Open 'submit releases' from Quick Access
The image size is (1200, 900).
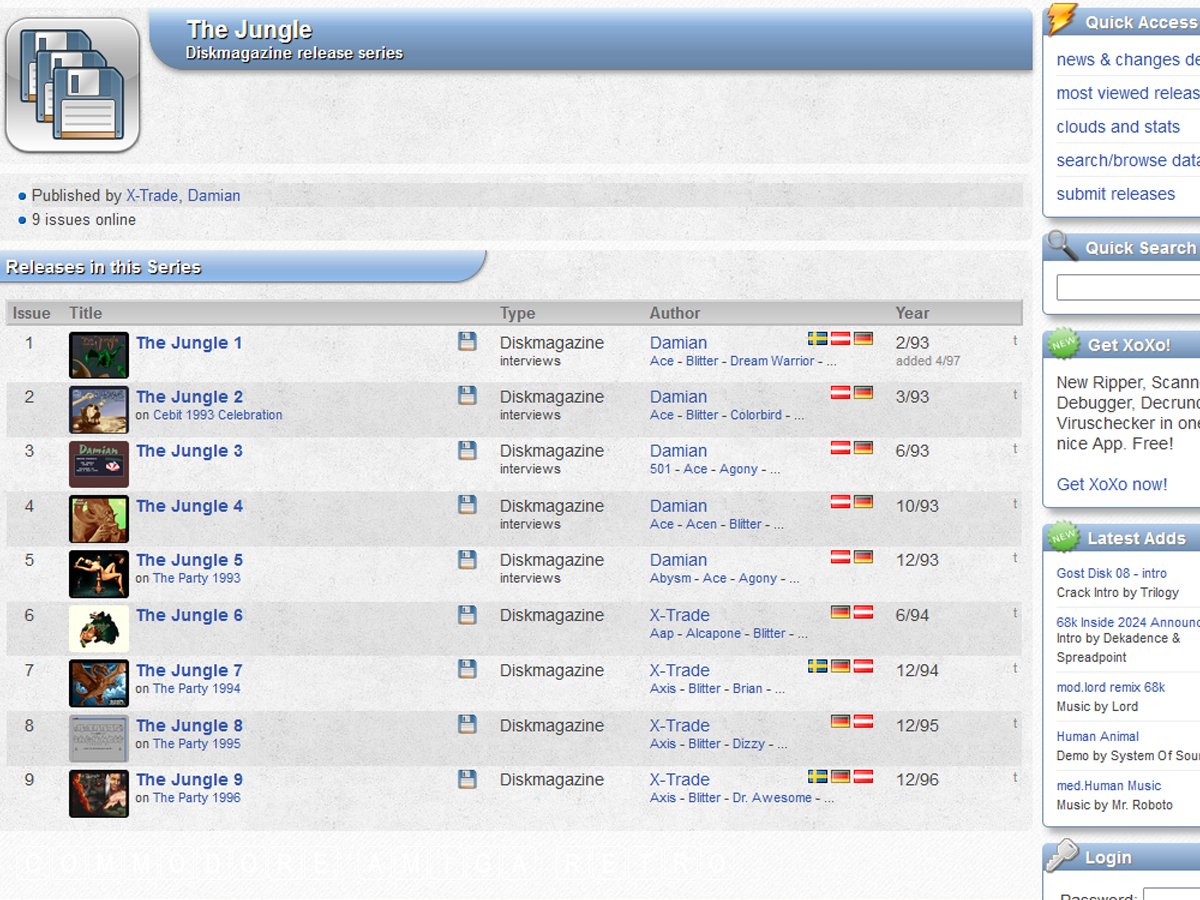pyautogui.click(x=1115, y=194)
